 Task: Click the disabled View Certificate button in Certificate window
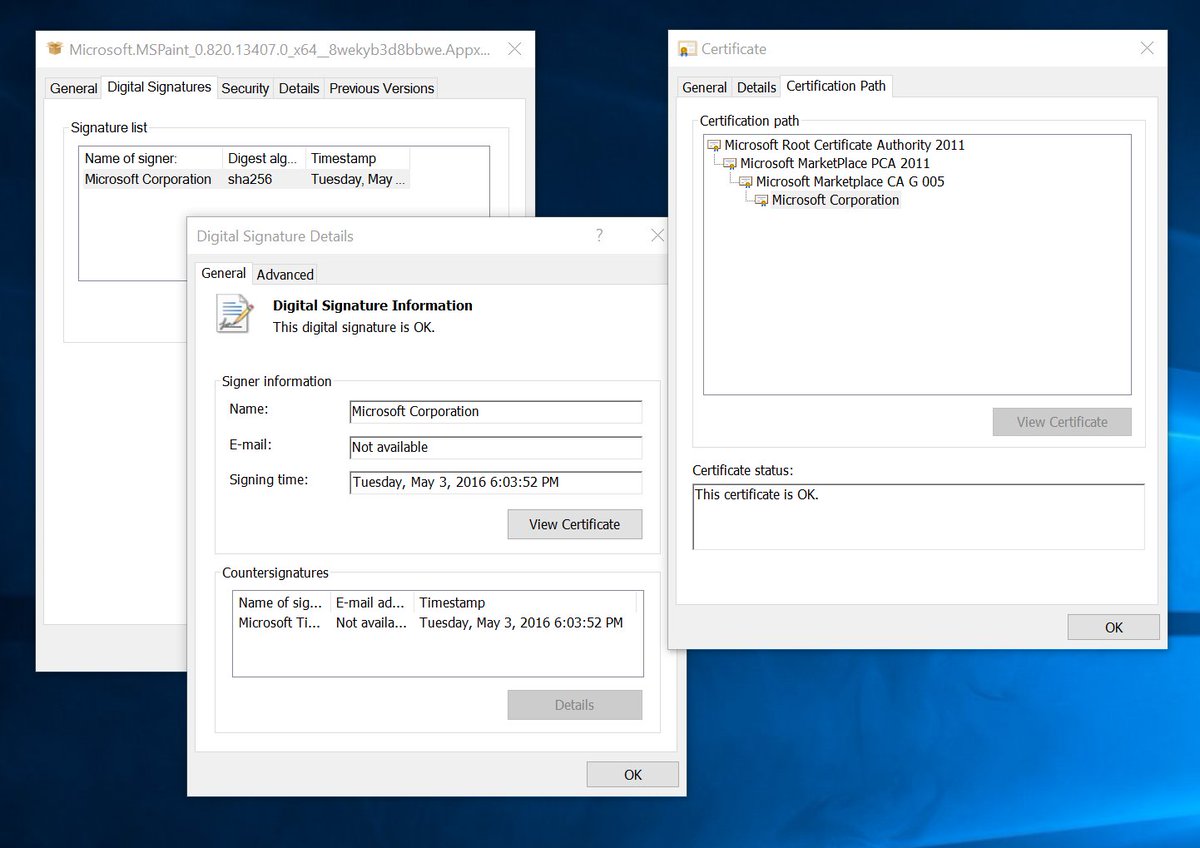[1062, 422]
